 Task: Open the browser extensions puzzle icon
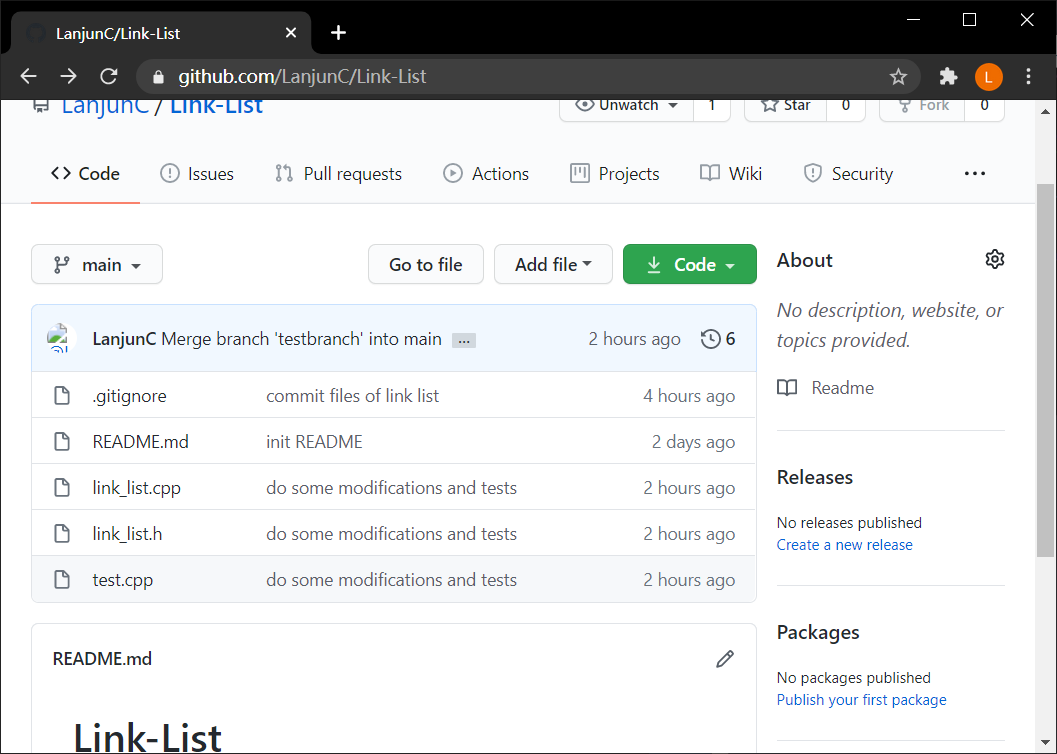948,76
